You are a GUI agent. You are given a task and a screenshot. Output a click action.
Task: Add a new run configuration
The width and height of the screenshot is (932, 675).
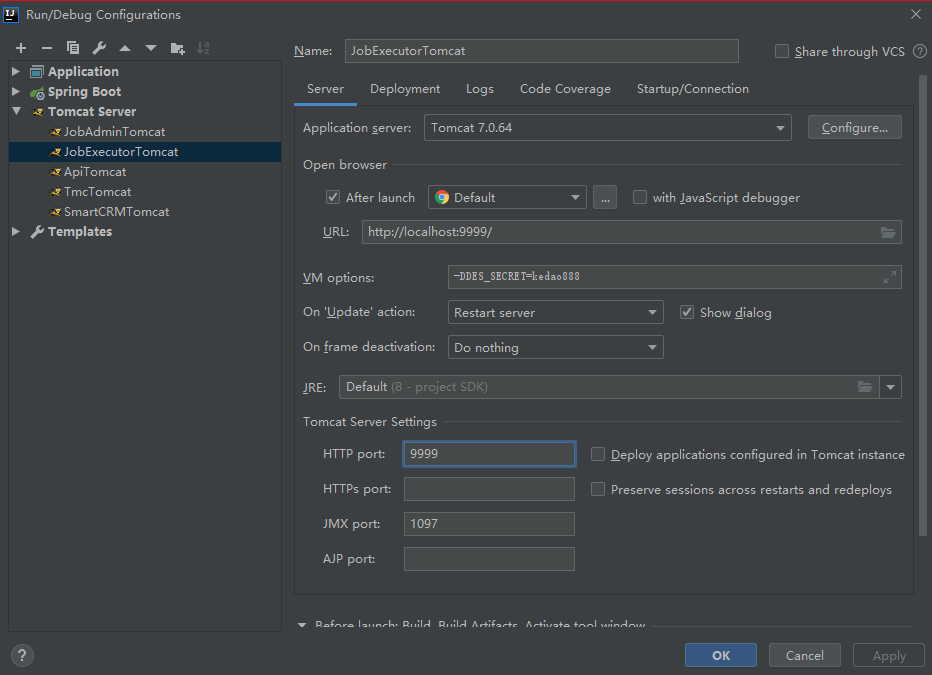[20, 47]
